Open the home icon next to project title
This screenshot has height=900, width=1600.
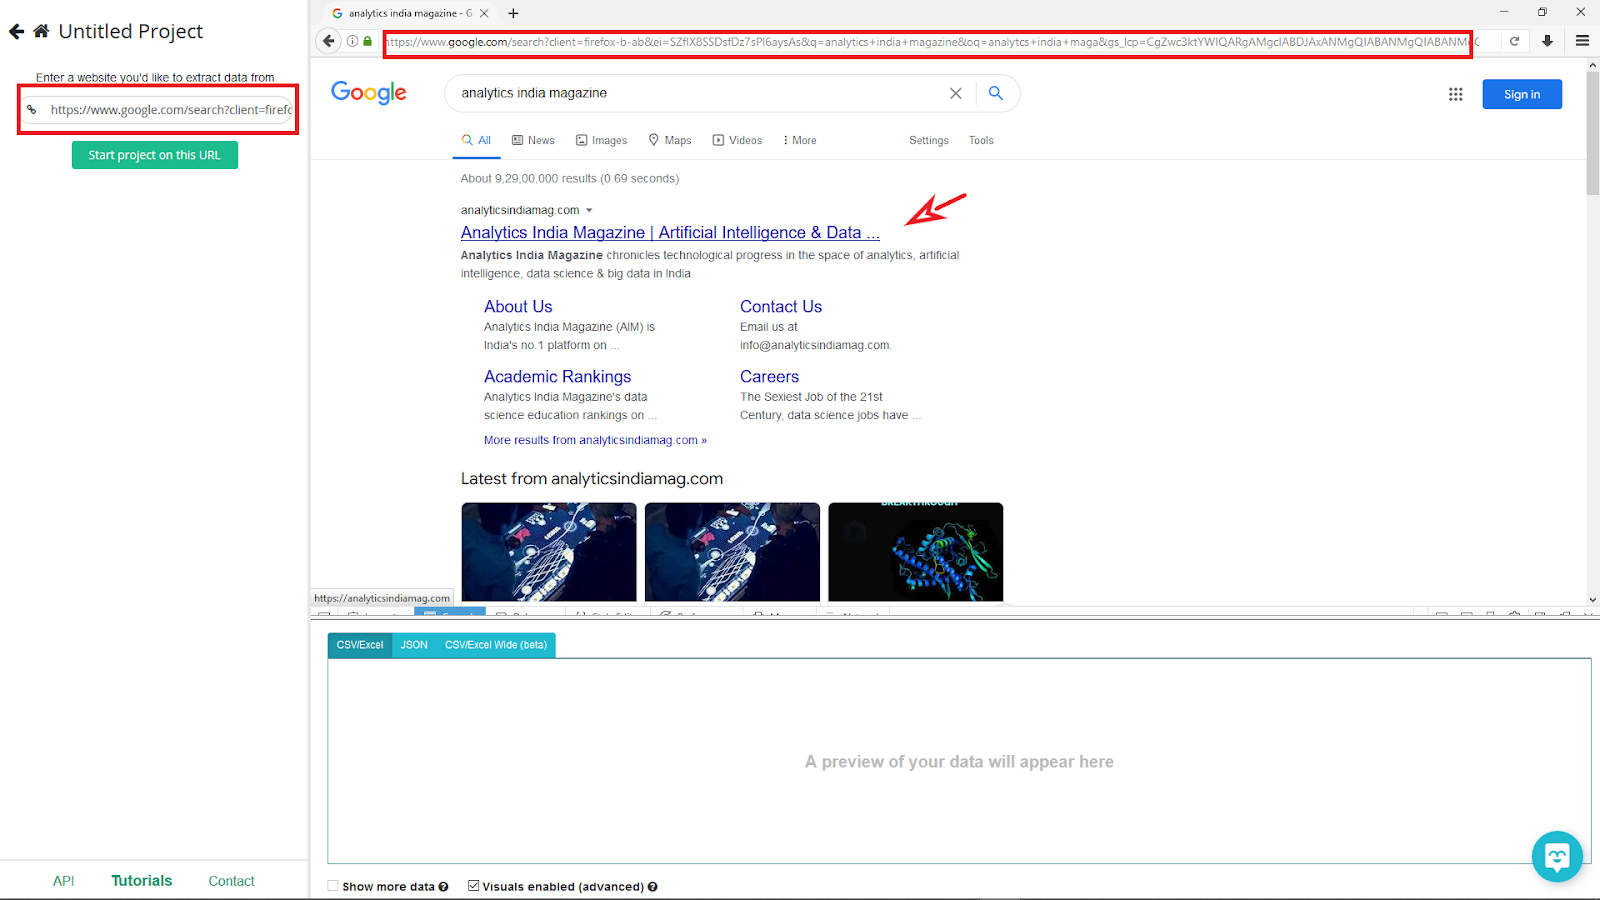click(41, 31)
